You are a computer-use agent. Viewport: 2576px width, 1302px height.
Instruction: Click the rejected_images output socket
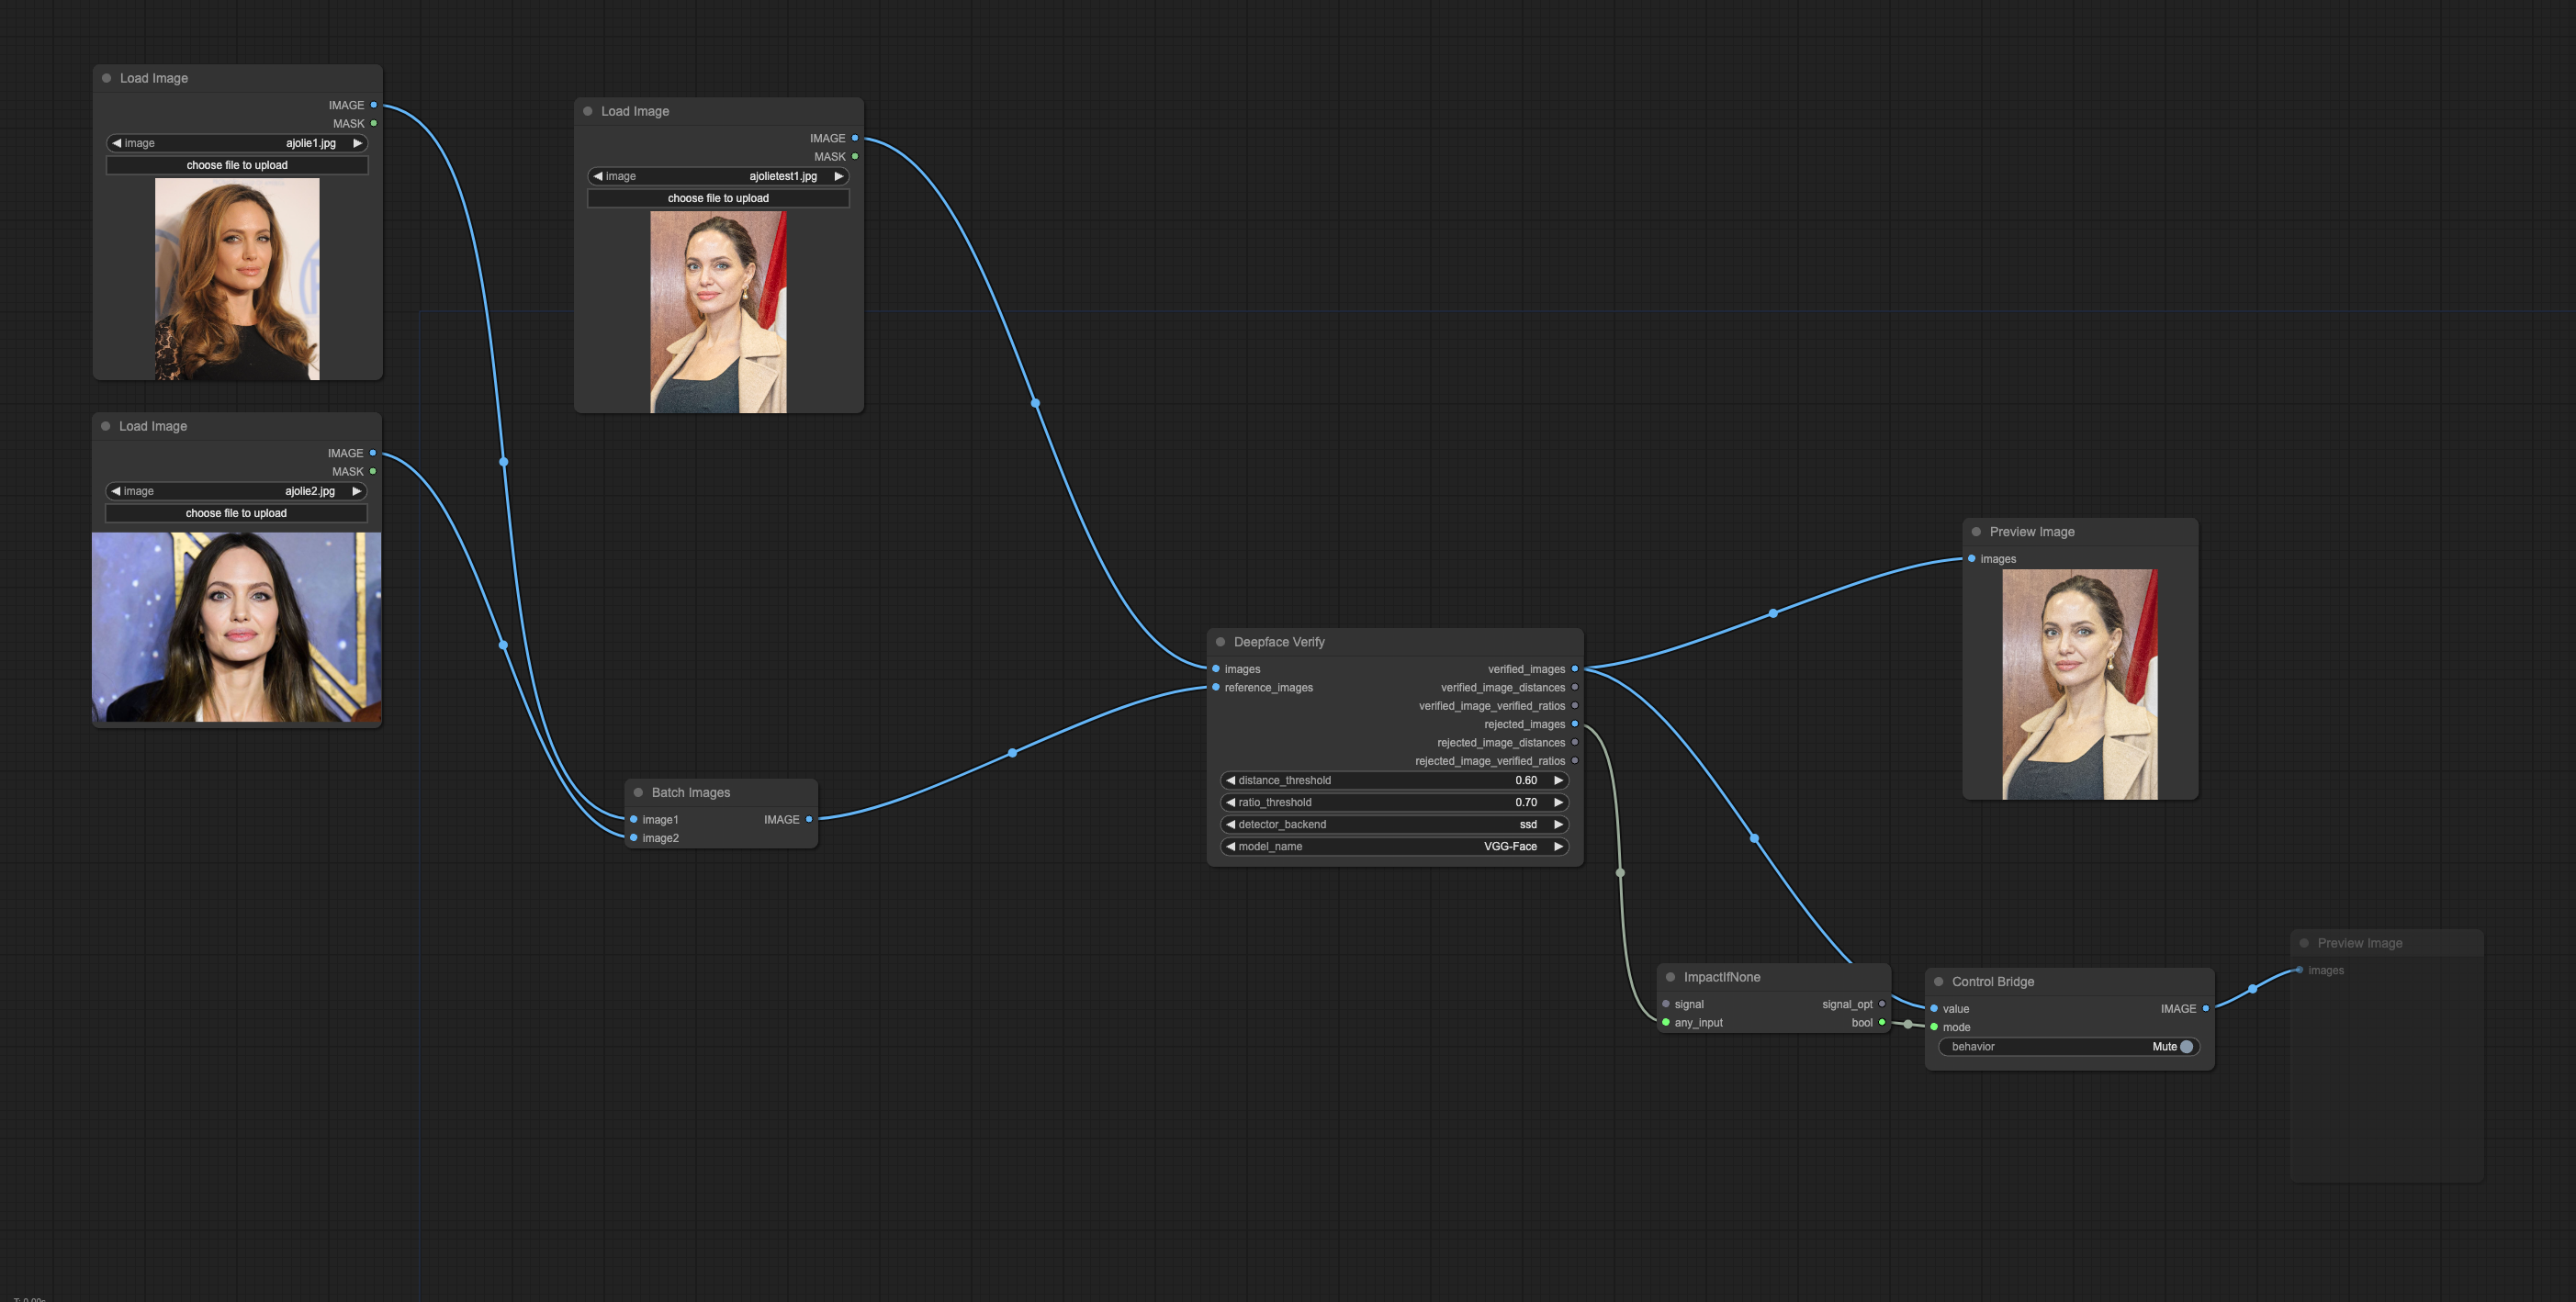(1574, 724)
